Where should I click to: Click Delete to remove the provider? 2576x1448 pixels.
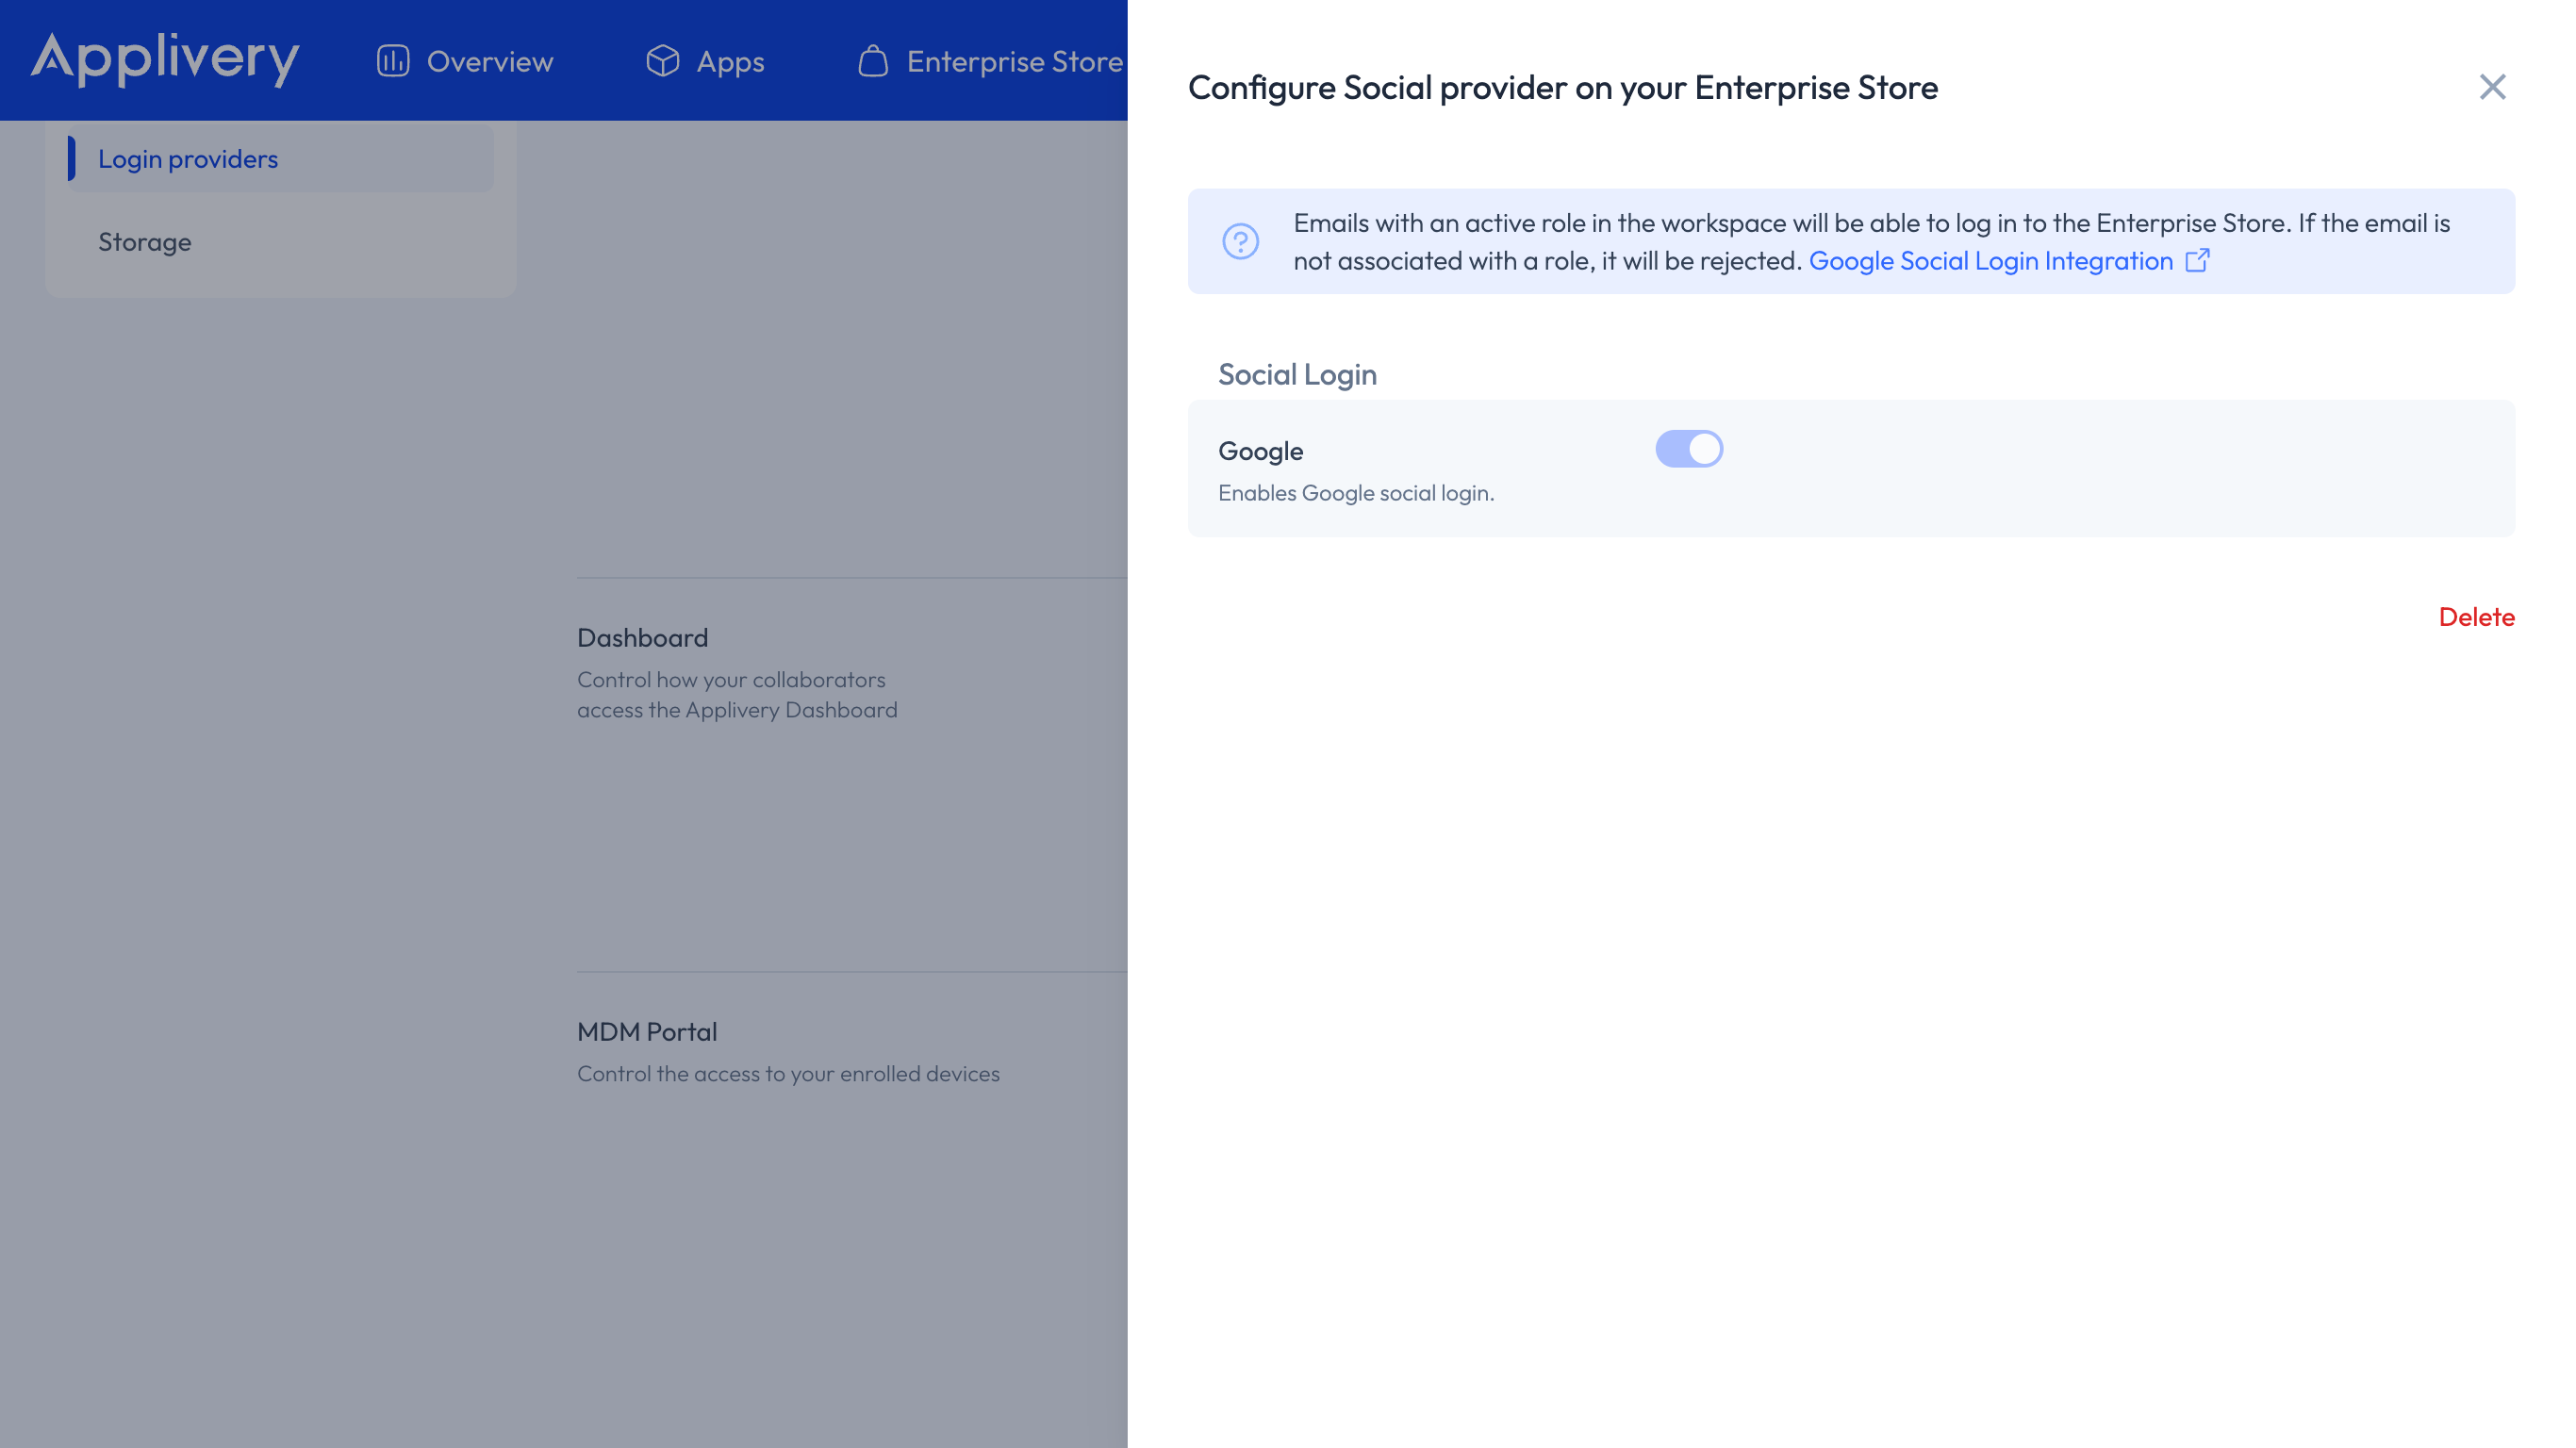click(x=2477, y=617)
